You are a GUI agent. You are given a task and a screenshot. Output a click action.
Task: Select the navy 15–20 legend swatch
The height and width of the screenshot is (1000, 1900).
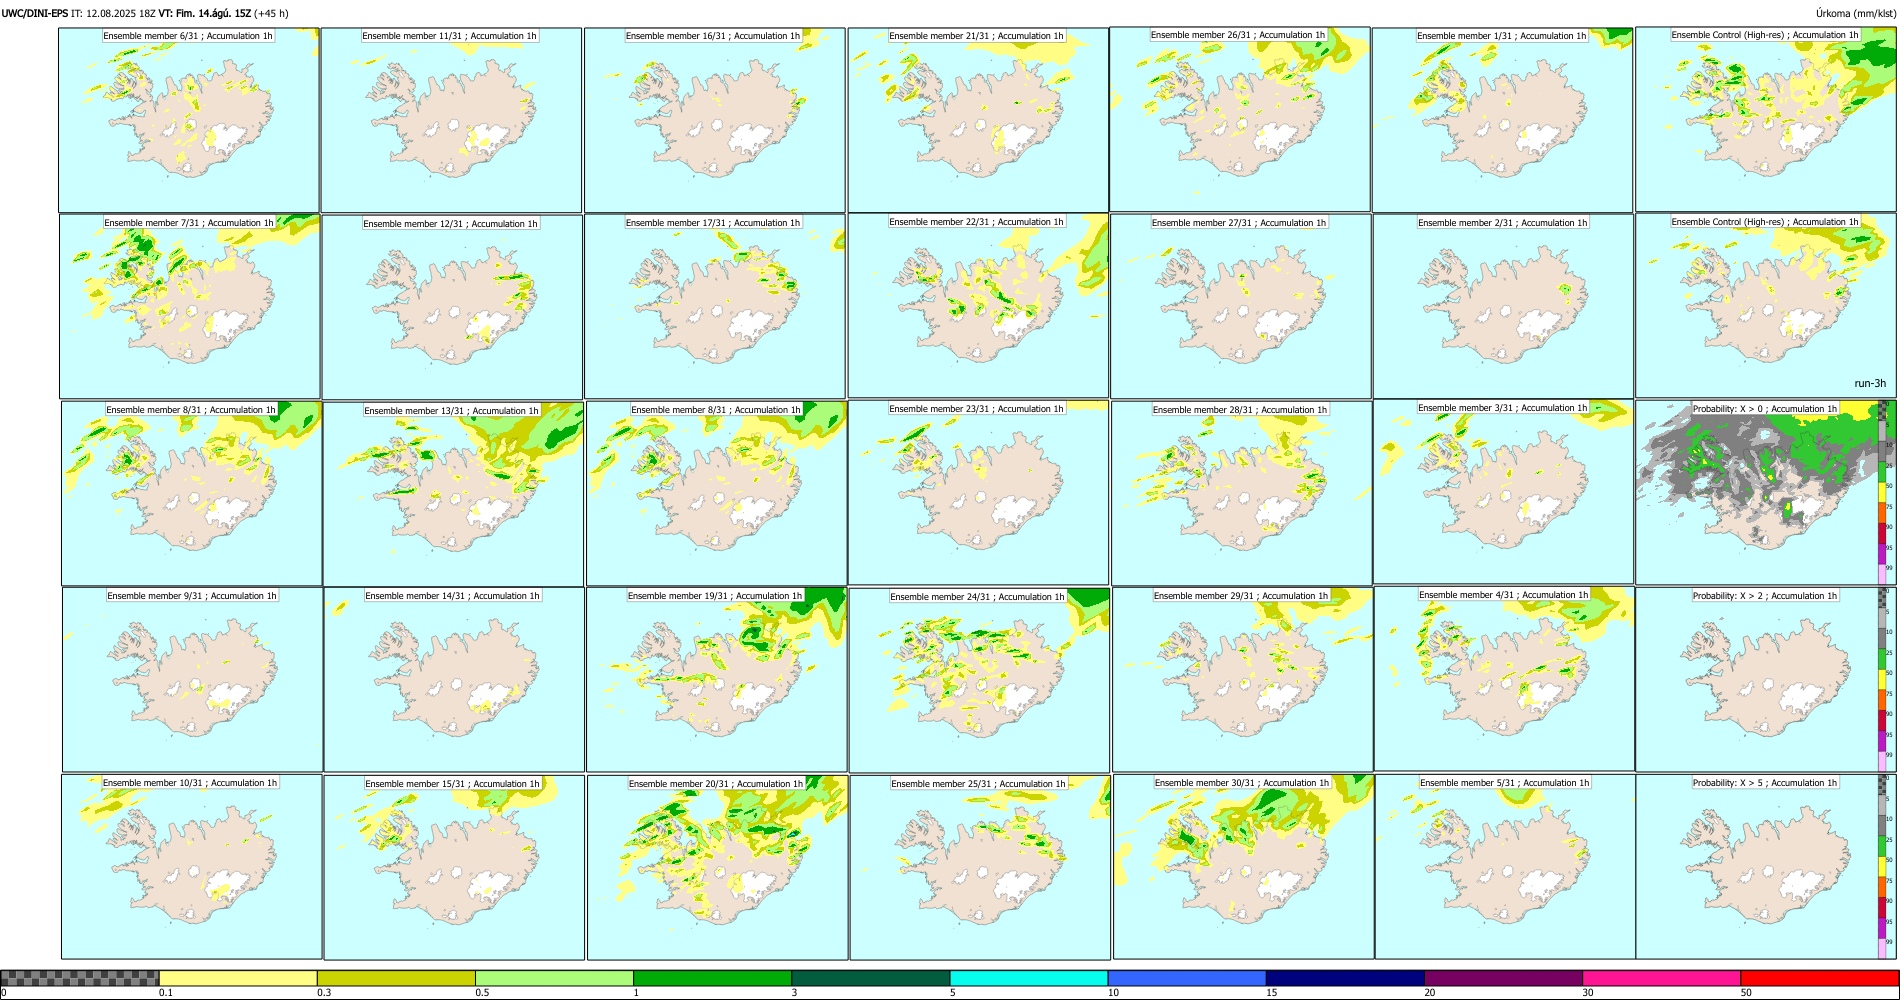coord(1345,978)
